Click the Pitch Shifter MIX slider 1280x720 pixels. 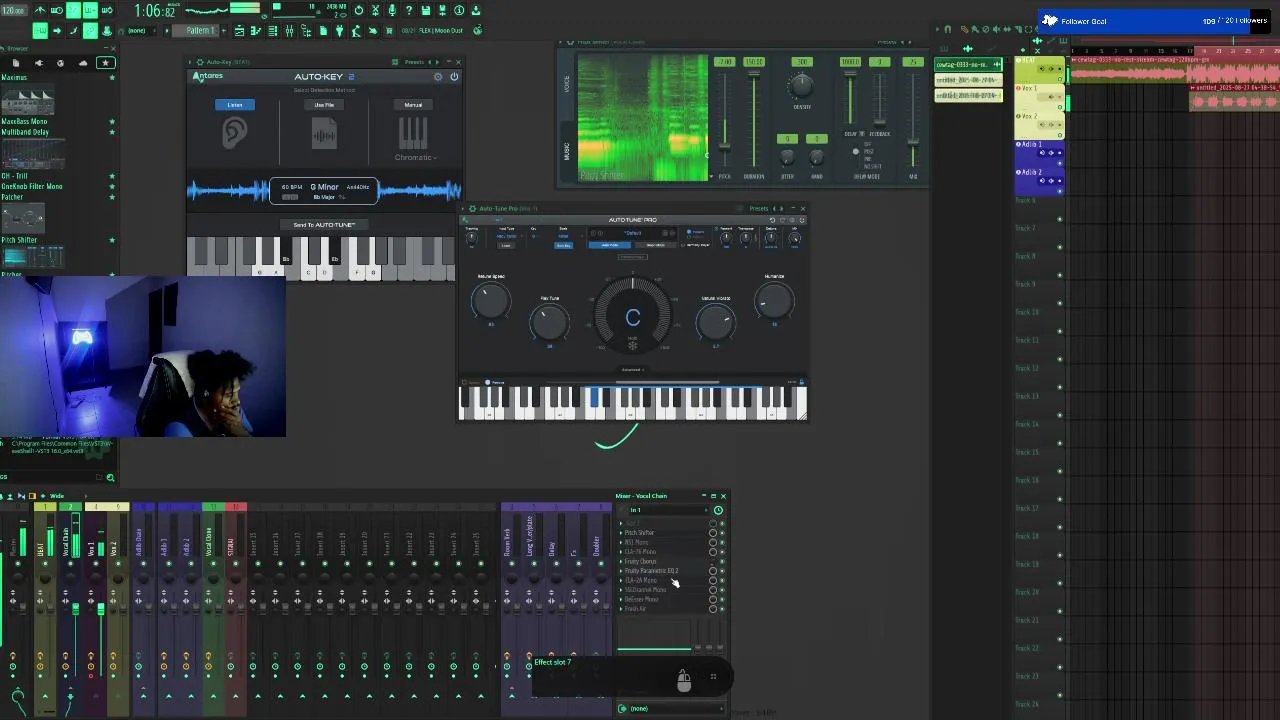tap(913, 141)
